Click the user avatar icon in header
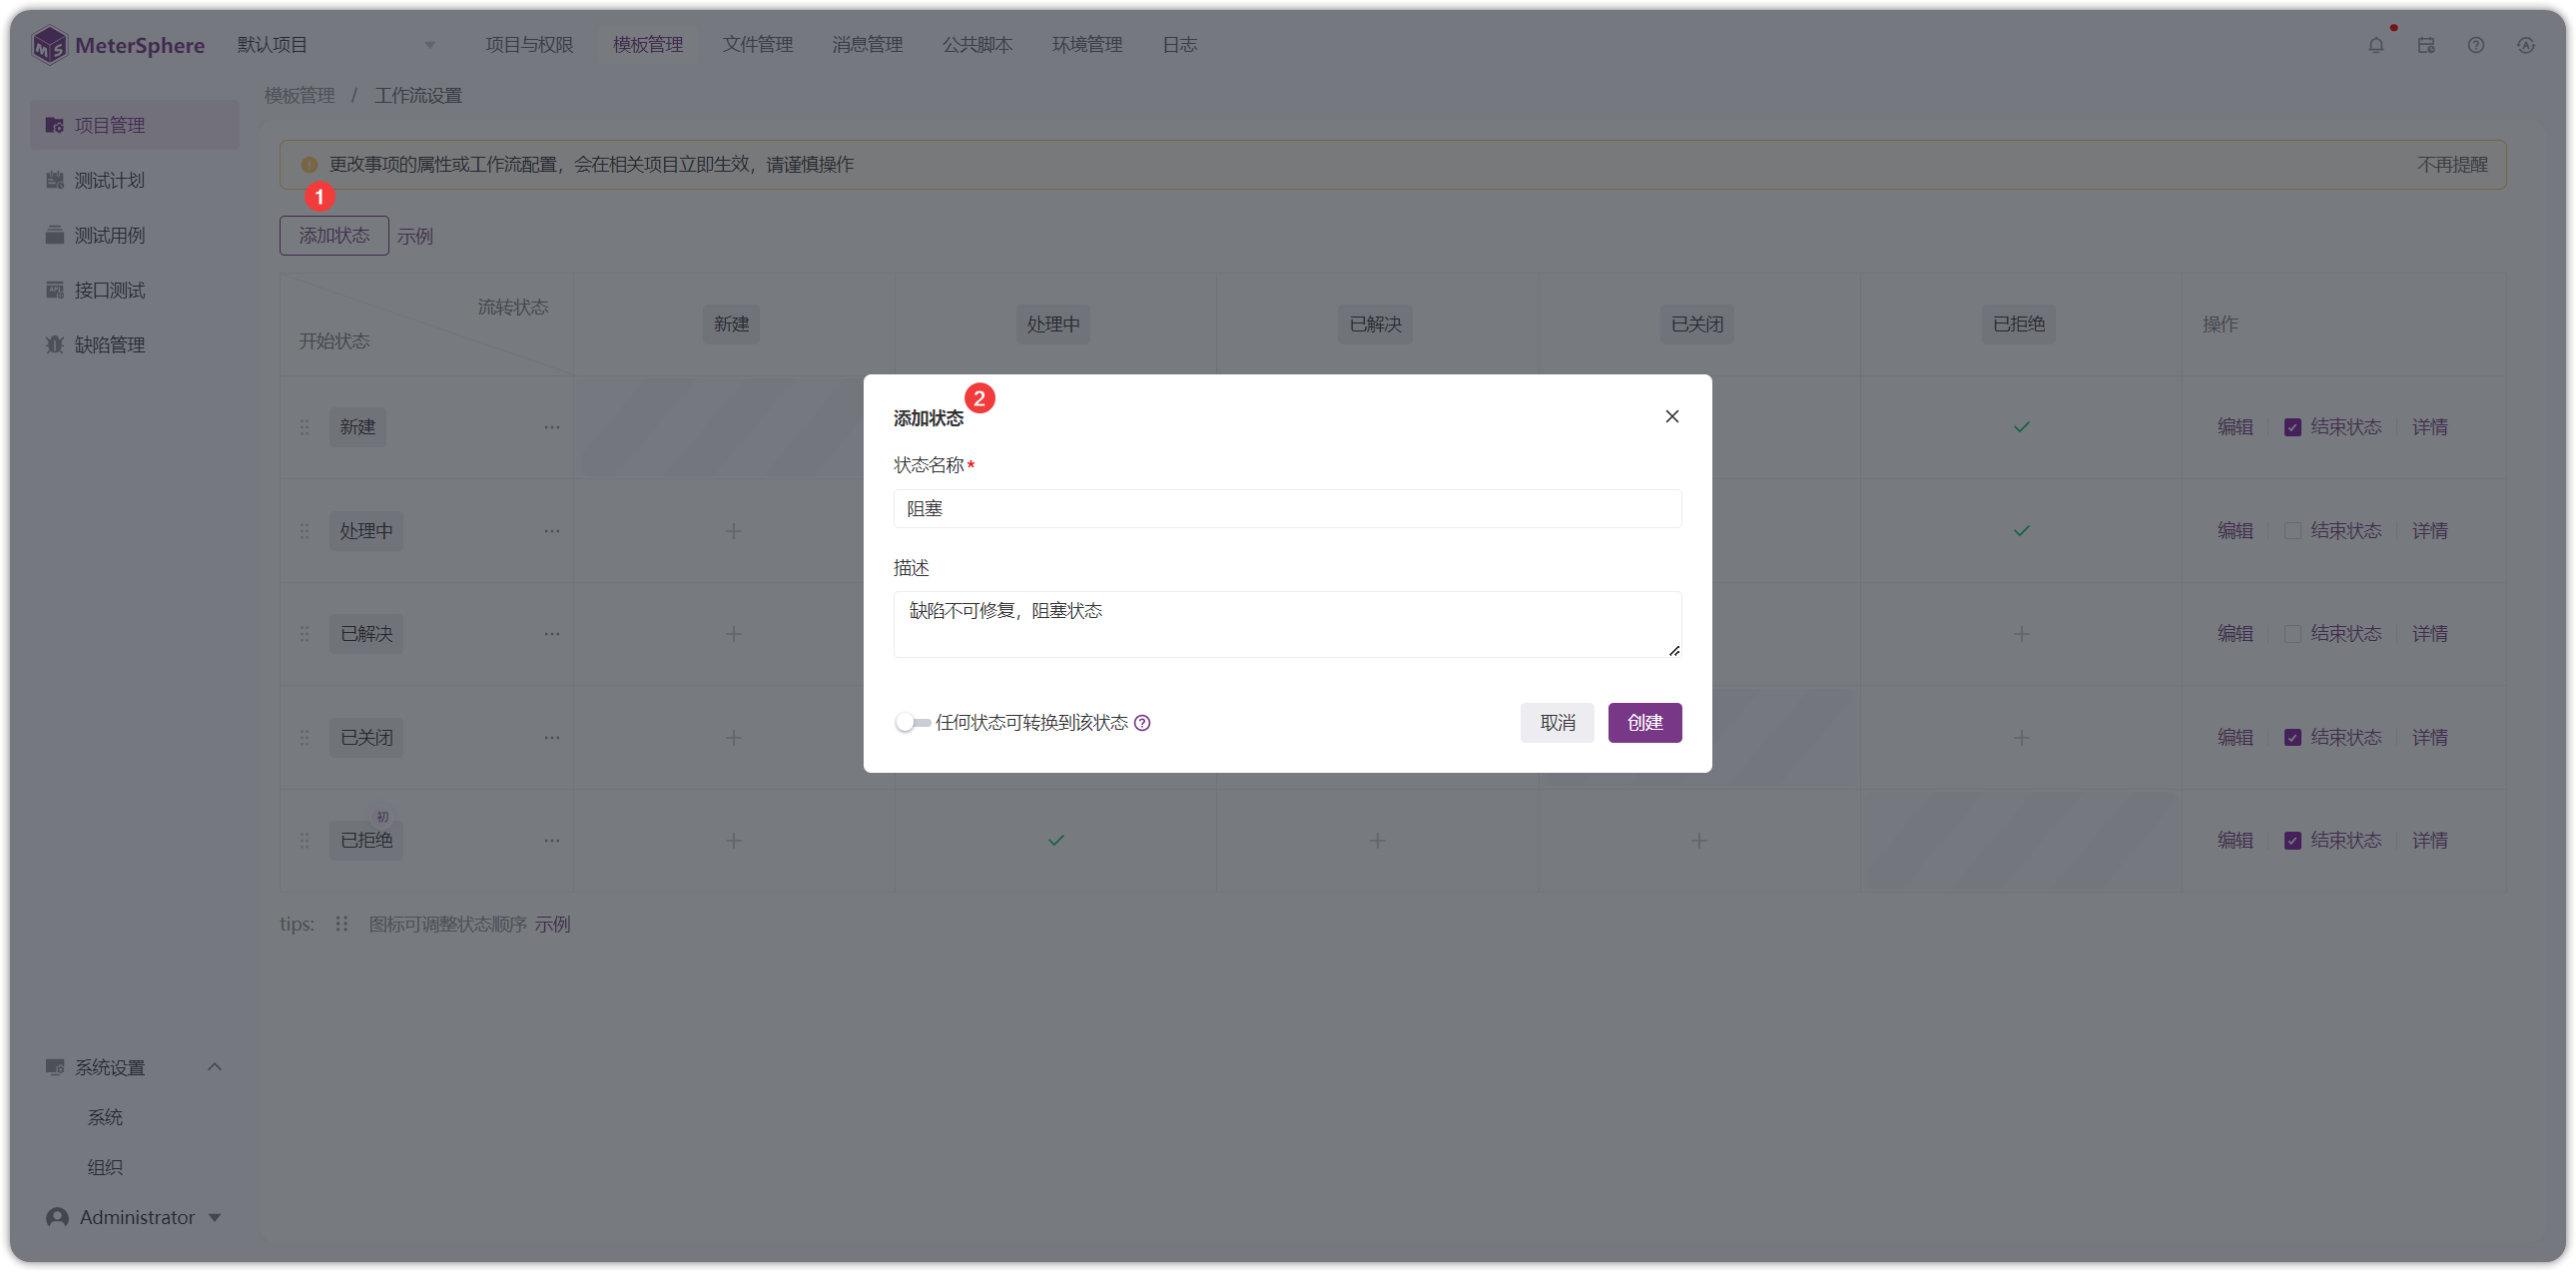 pos(2526,45)
